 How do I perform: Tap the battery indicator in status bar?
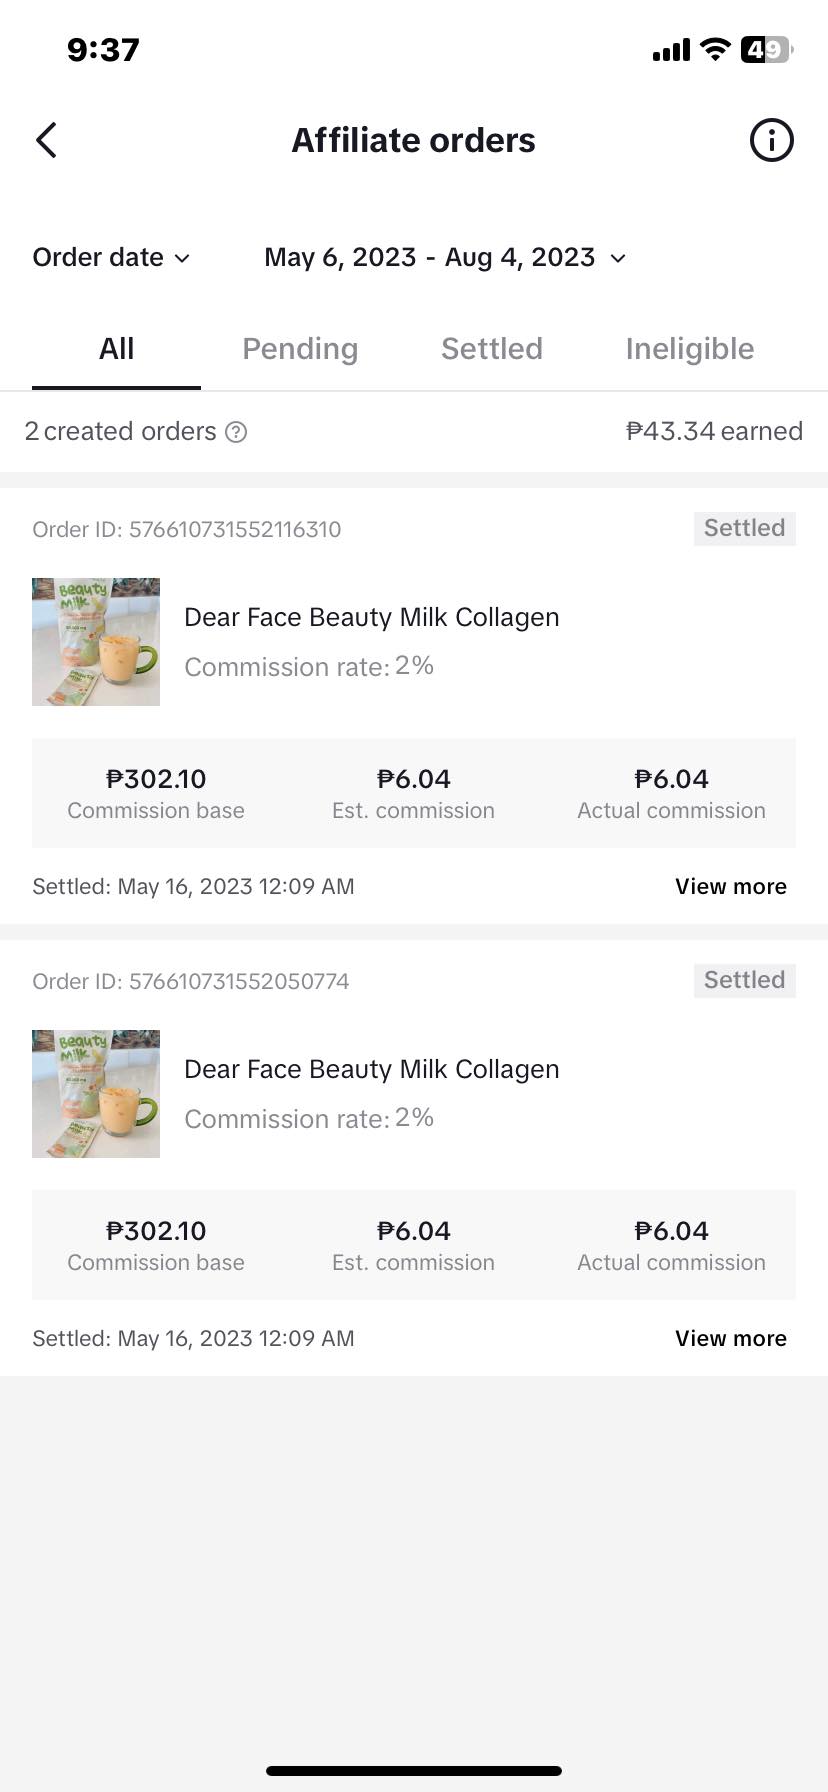pos(766,49)
